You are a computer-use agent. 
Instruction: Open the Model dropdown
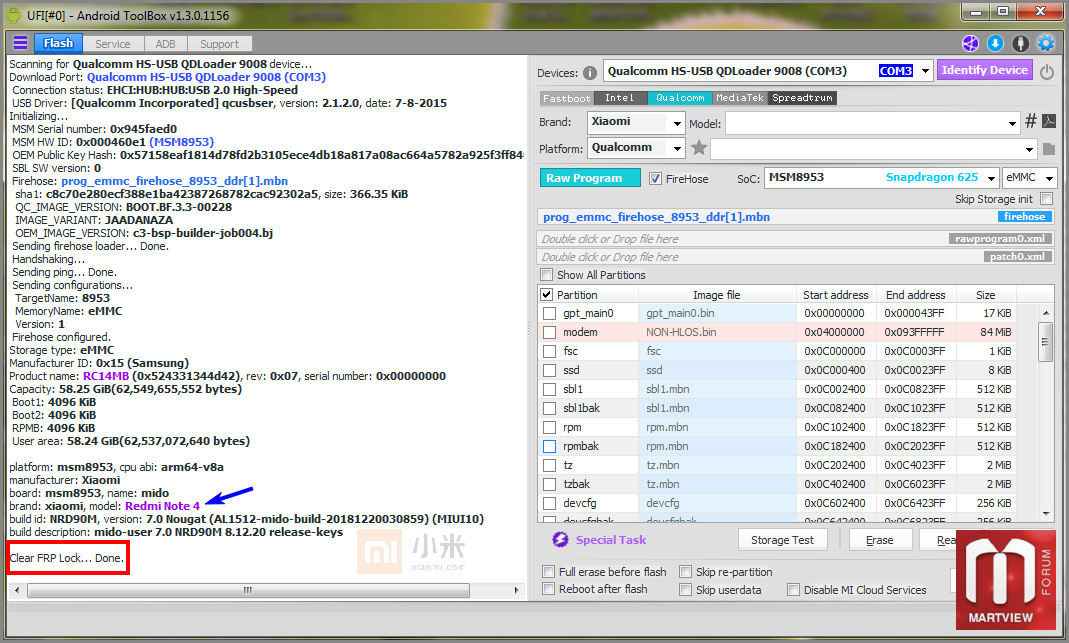coord(1012,124)
